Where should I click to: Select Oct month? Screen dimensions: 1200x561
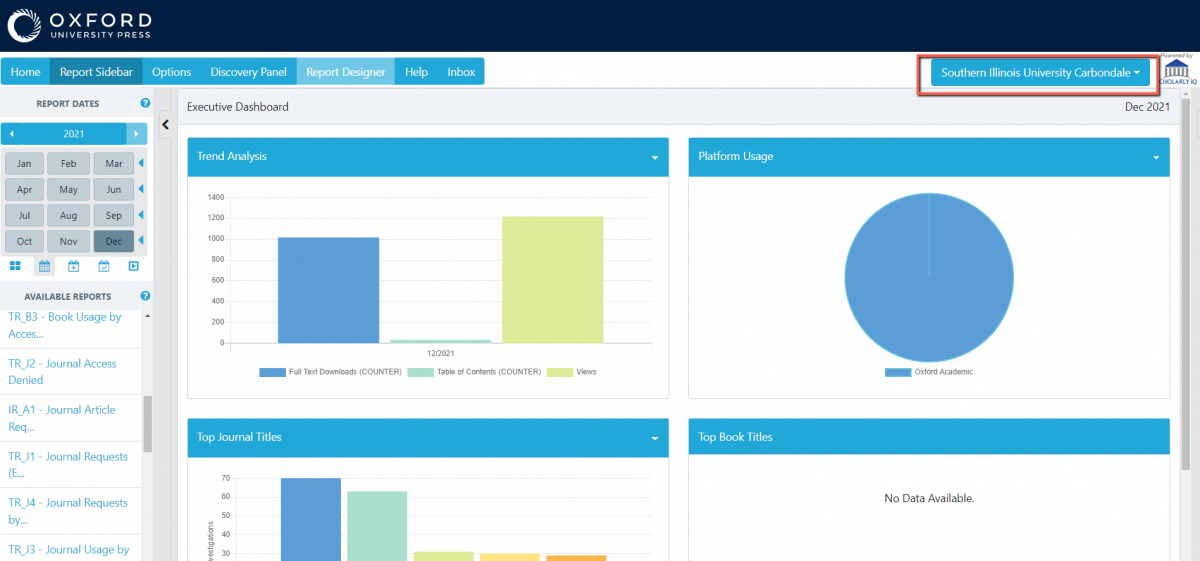(x=24, y=241)
